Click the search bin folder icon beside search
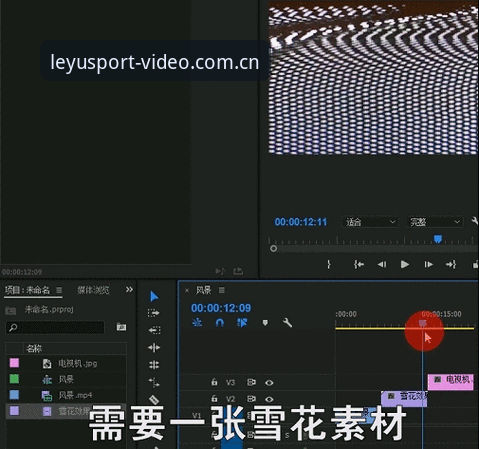479x449 pixels. click(x=121, y=327)
